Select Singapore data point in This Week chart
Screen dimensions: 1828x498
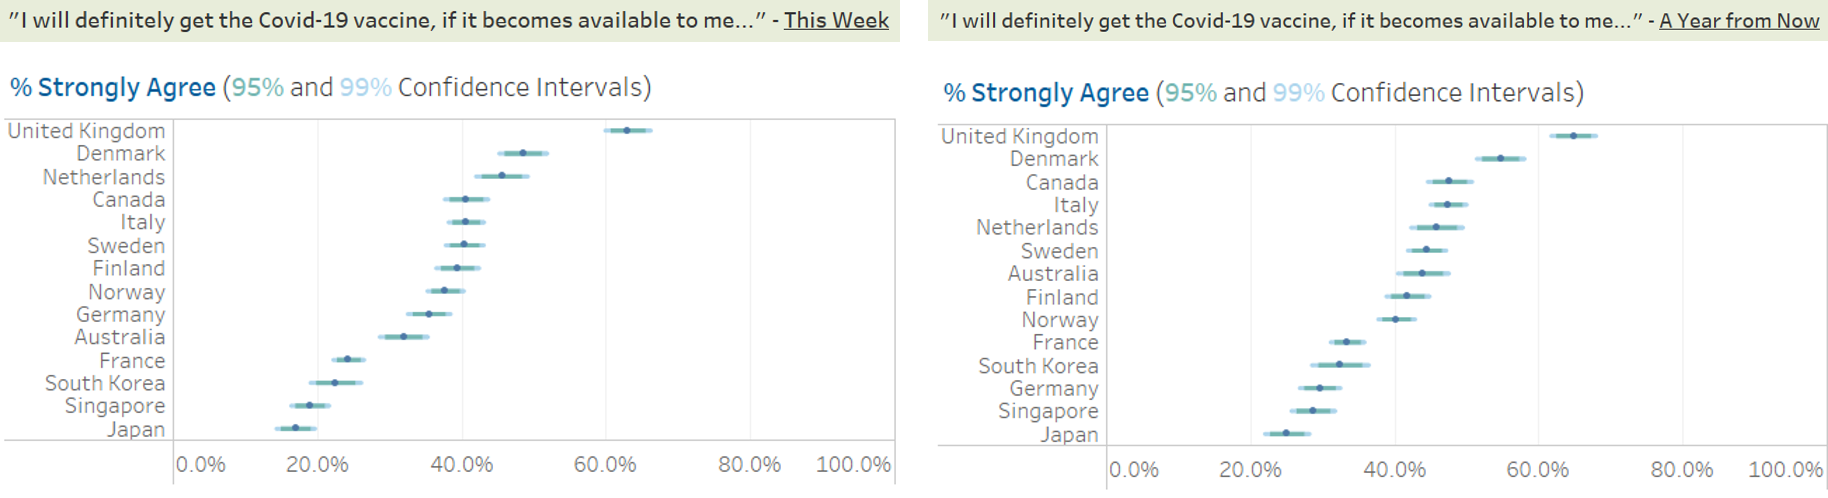(309, 405)
